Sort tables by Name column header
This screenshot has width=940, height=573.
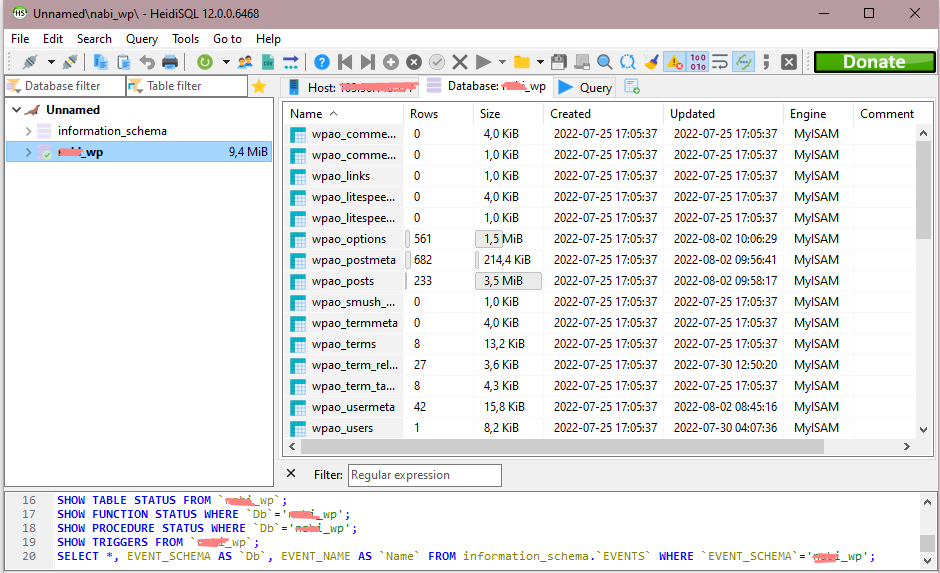click(x=343, y=113)
